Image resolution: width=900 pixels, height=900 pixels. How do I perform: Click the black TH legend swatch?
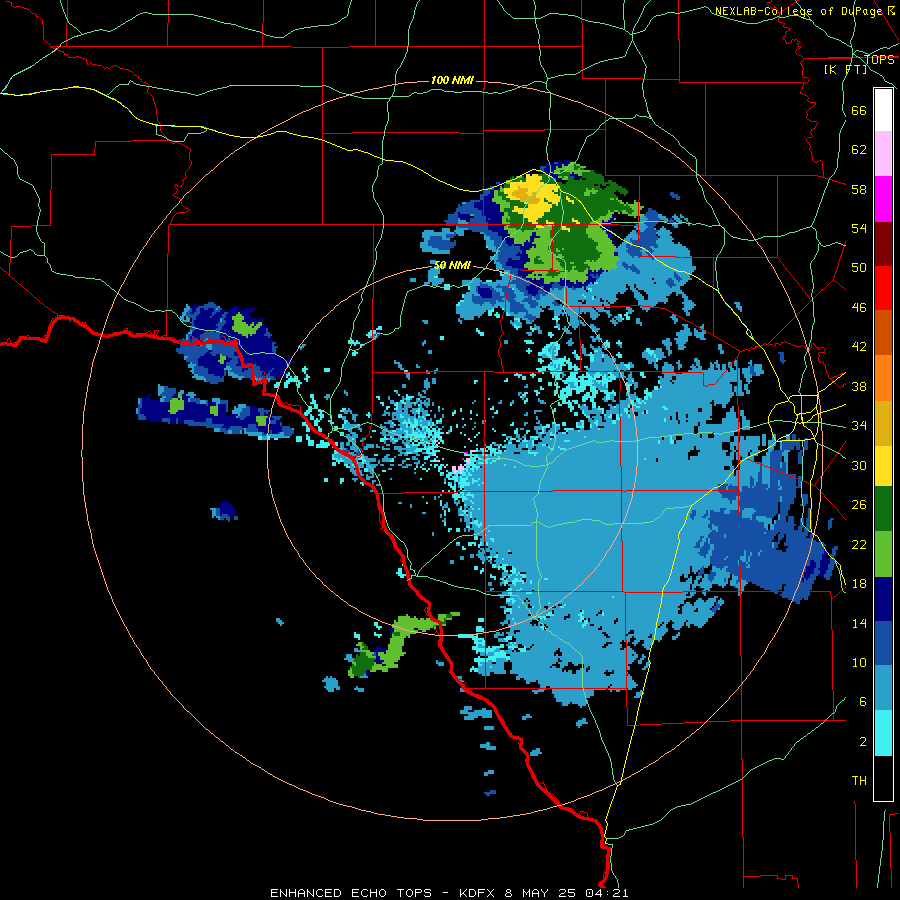(x=883, y=778)
